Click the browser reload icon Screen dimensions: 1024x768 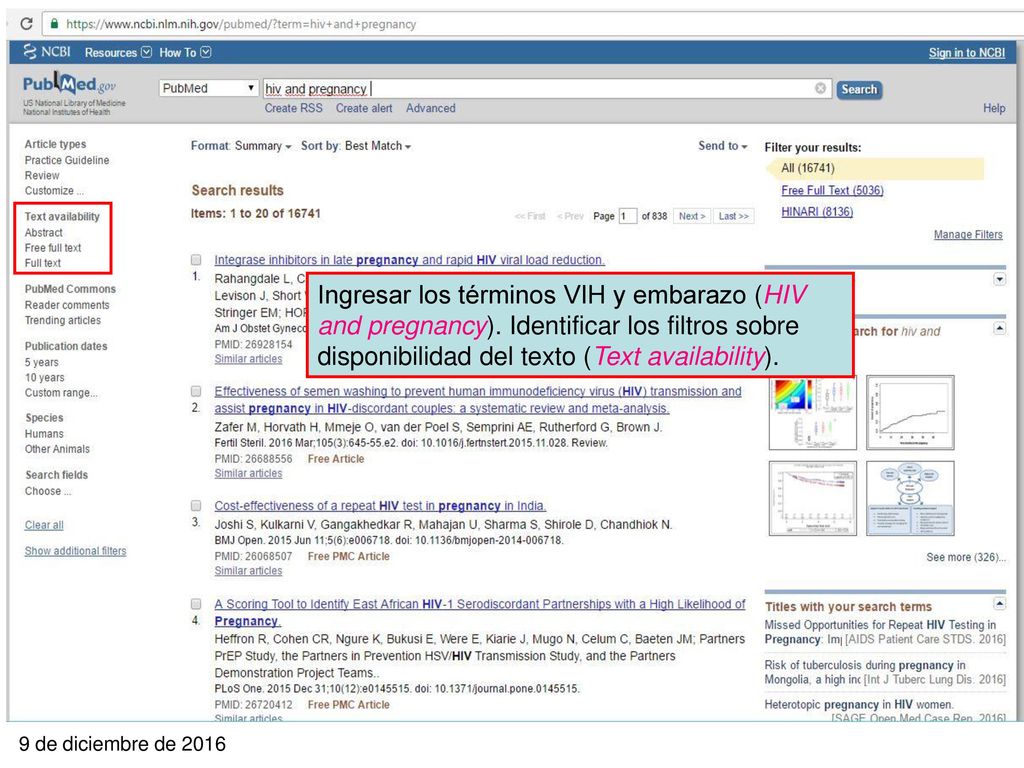pos(26,24)
